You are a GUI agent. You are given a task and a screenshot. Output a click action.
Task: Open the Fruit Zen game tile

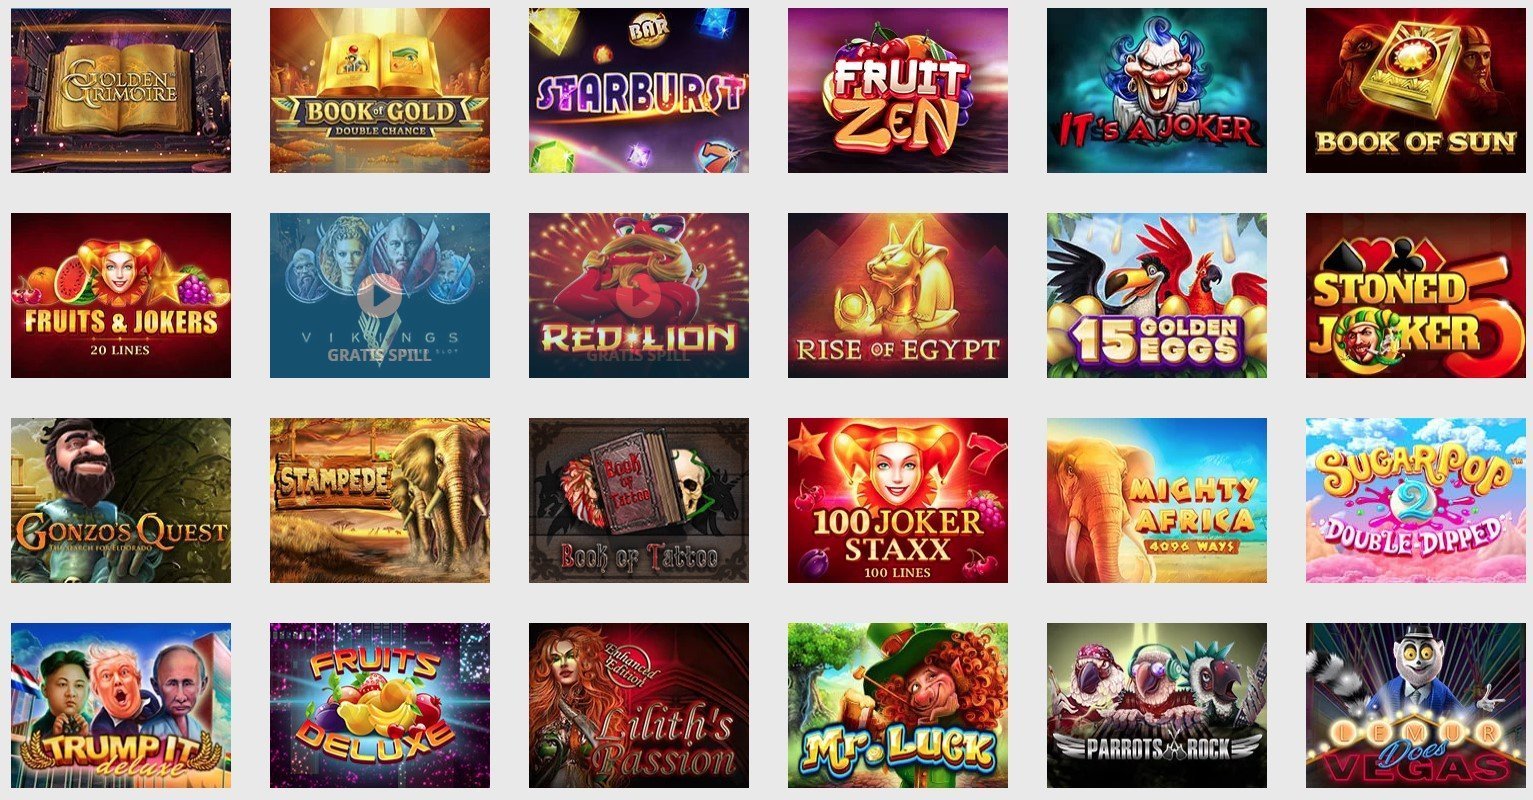pos(898,90)
